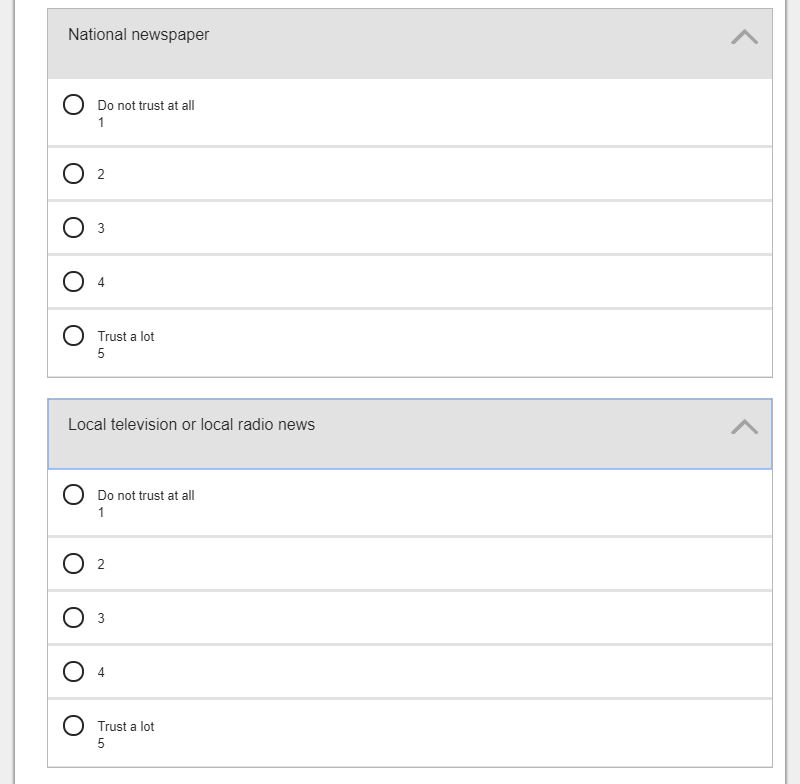This screenshot has width=800, height=784.
Task: Click 'Trust a lot' label under National newspaper
Action: click(126, 337)
